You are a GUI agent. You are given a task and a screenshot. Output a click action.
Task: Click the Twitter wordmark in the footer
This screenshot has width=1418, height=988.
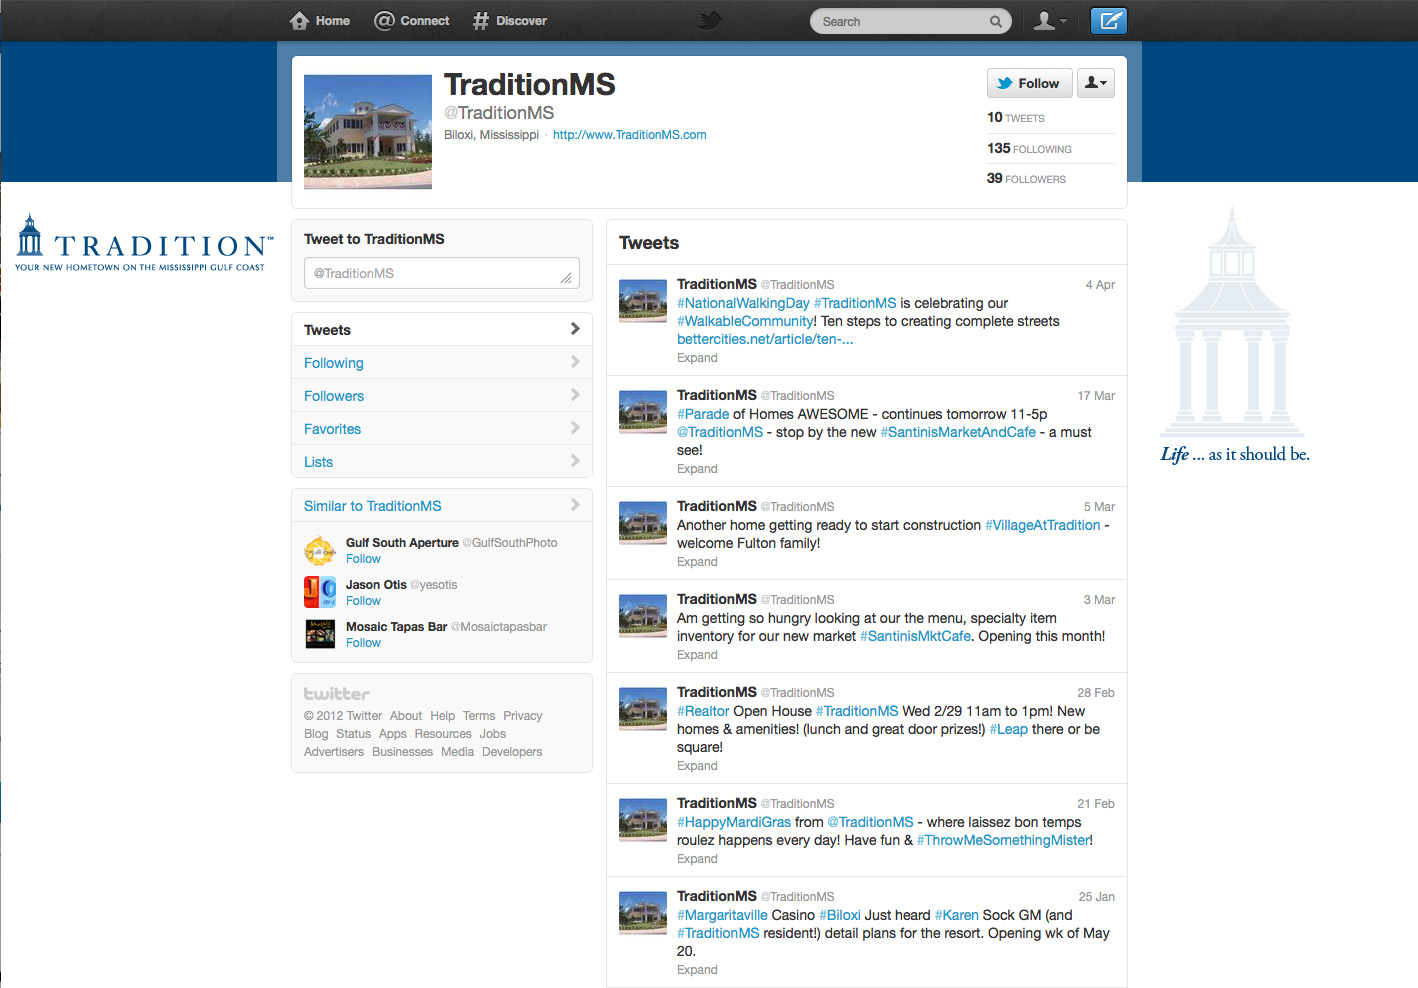337,694
